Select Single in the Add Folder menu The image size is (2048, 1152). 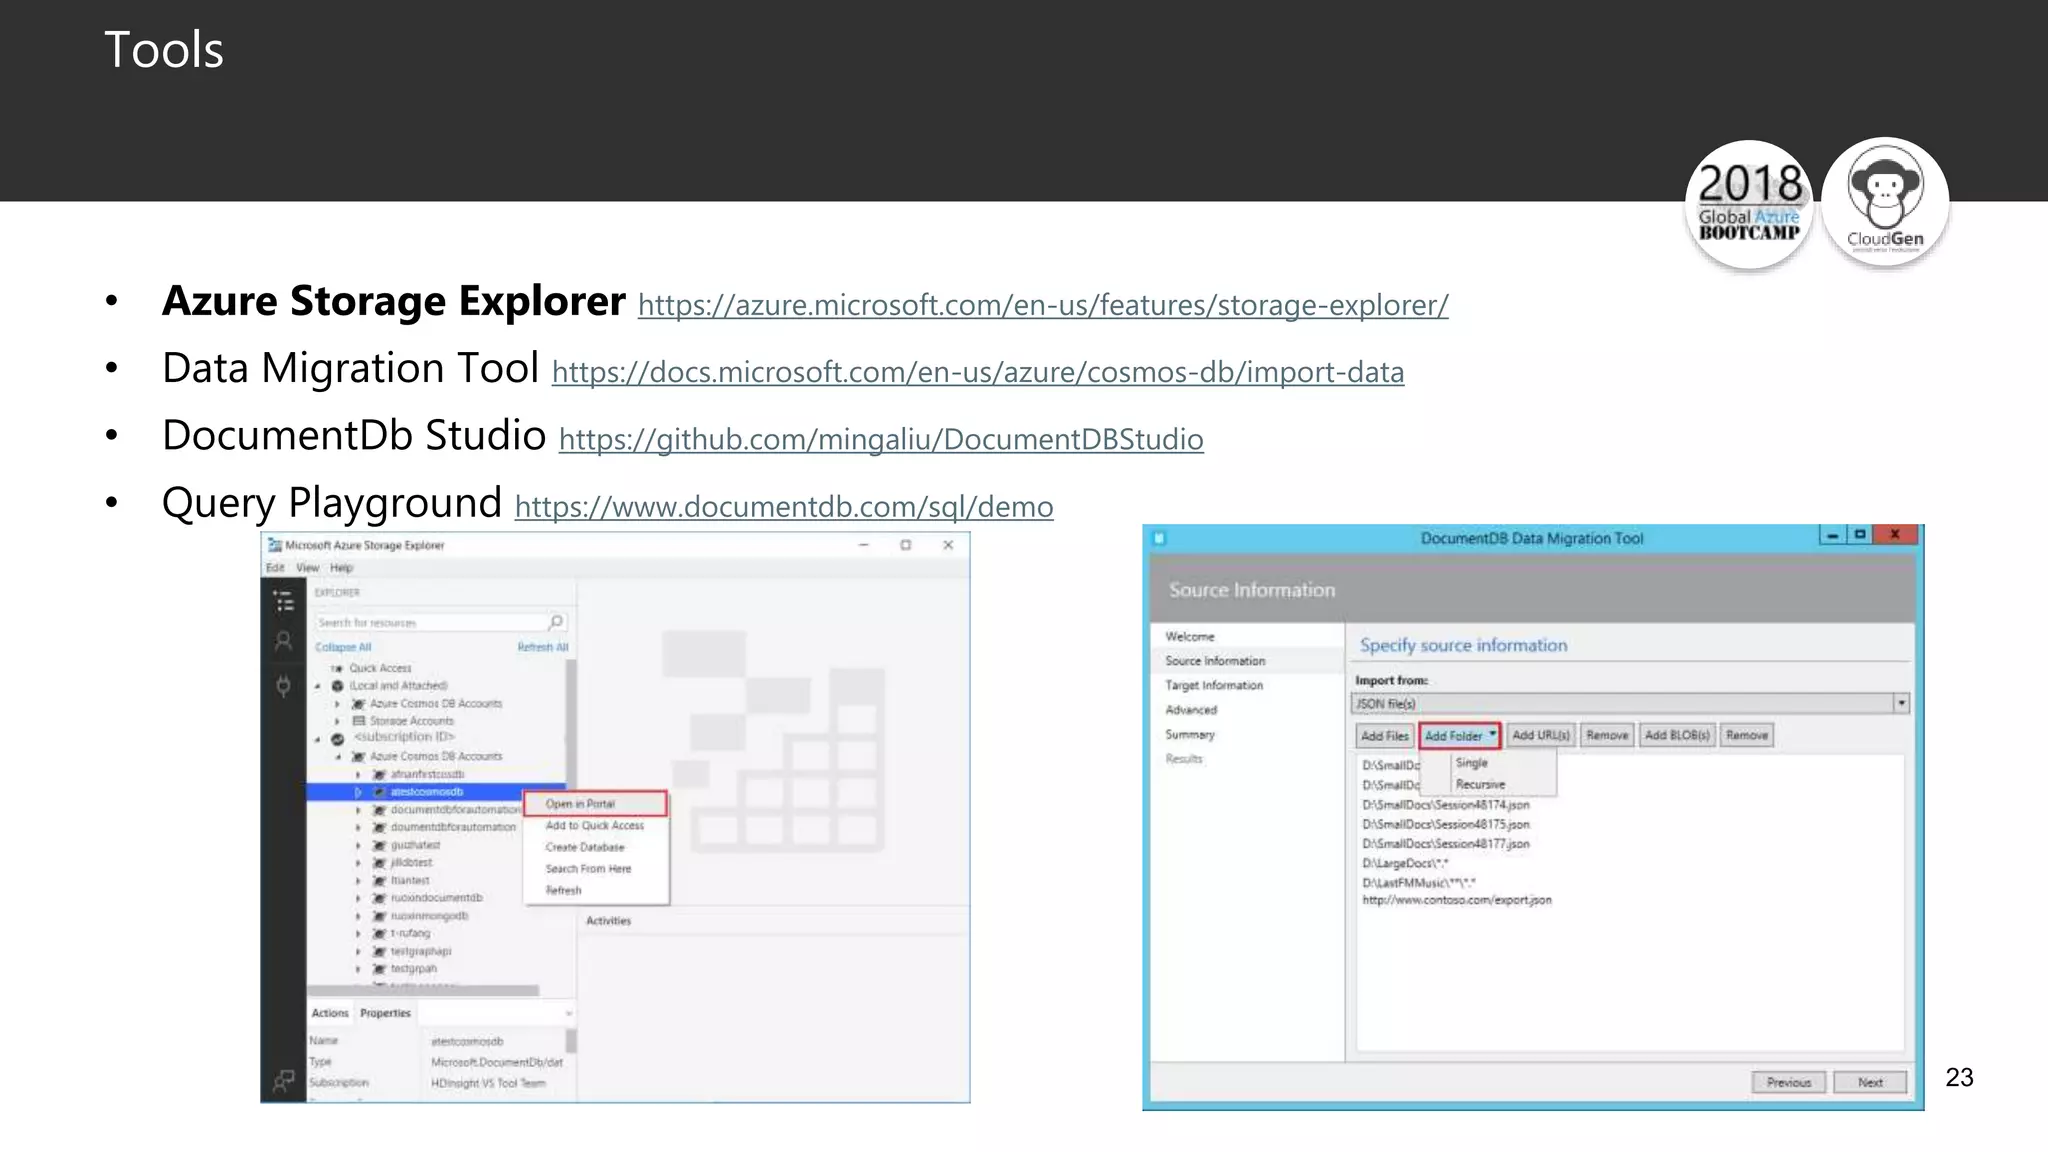click(x=1472, y=762)
